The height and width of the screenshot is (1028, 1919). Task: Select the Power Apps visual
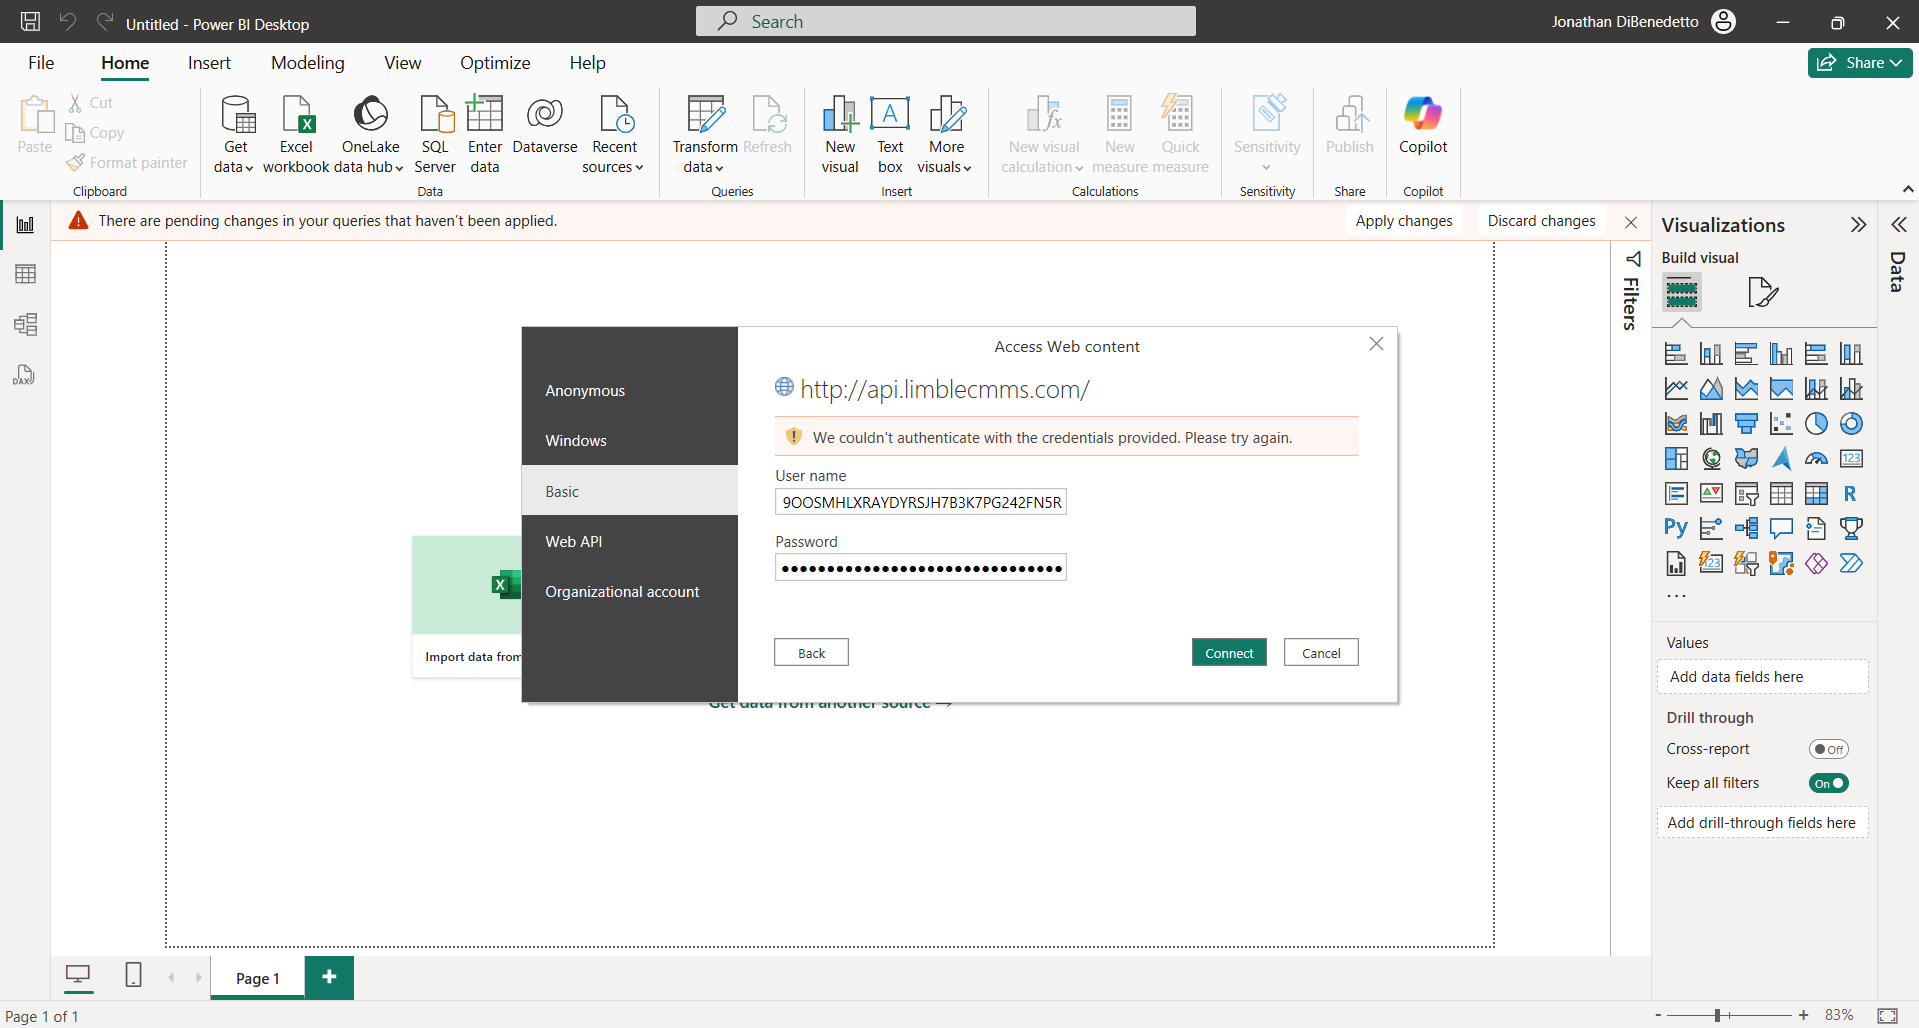[1816, 563]
